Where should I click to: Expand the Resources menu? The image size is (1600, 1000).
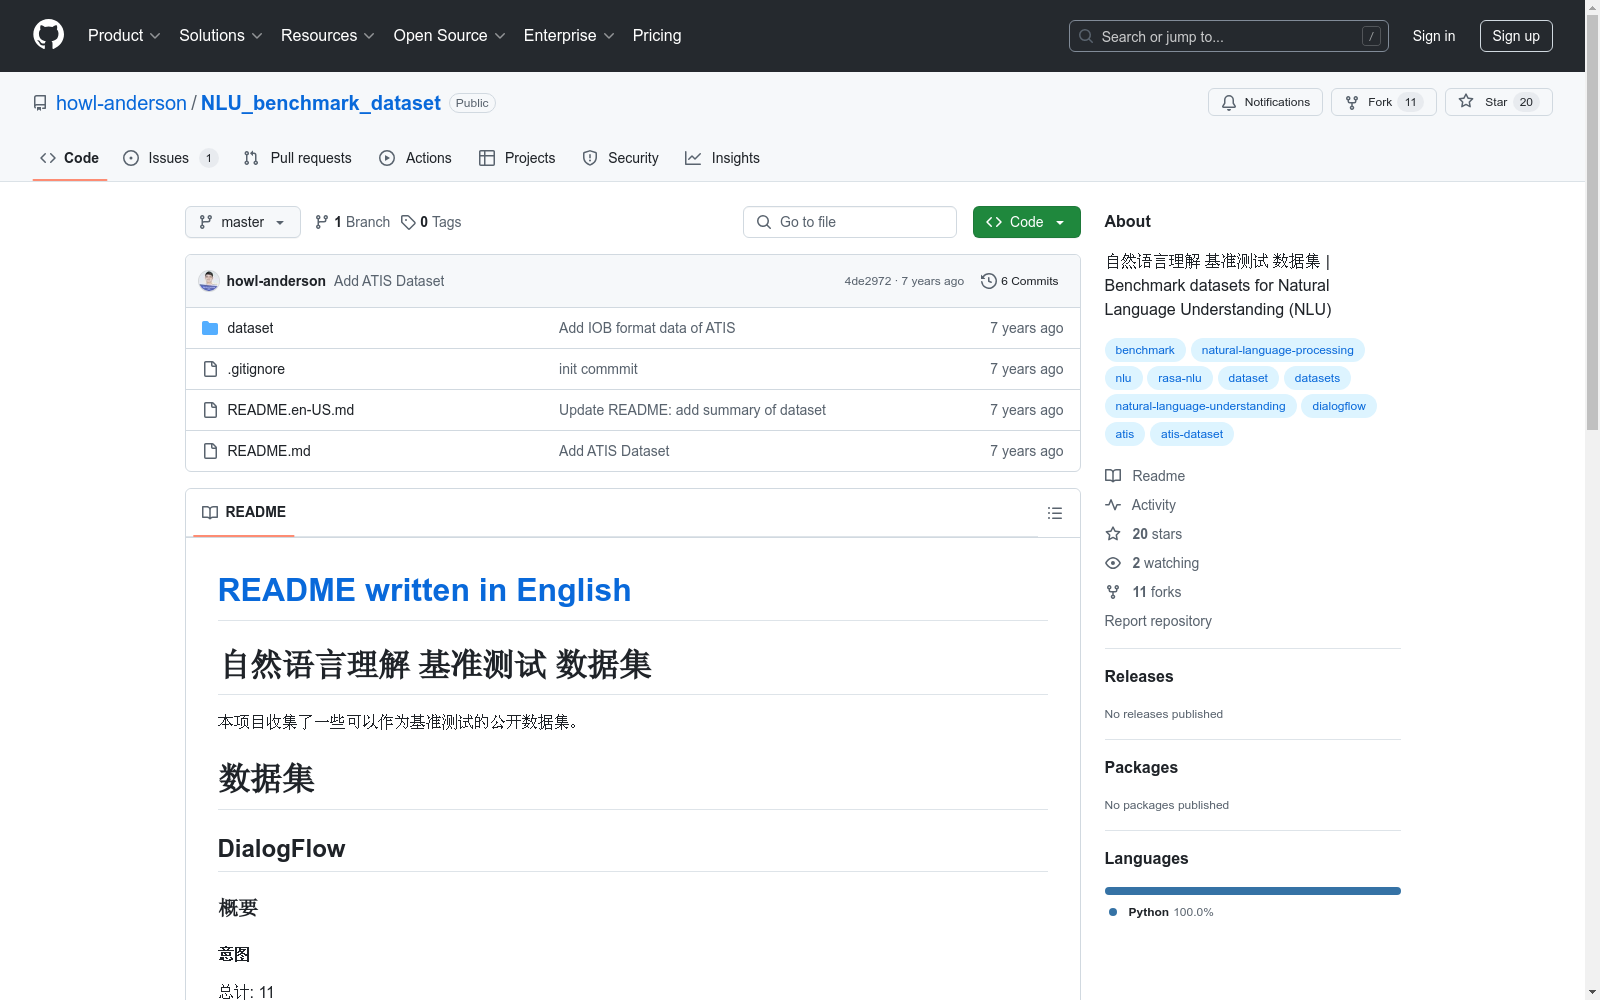(x=327, y=35)
